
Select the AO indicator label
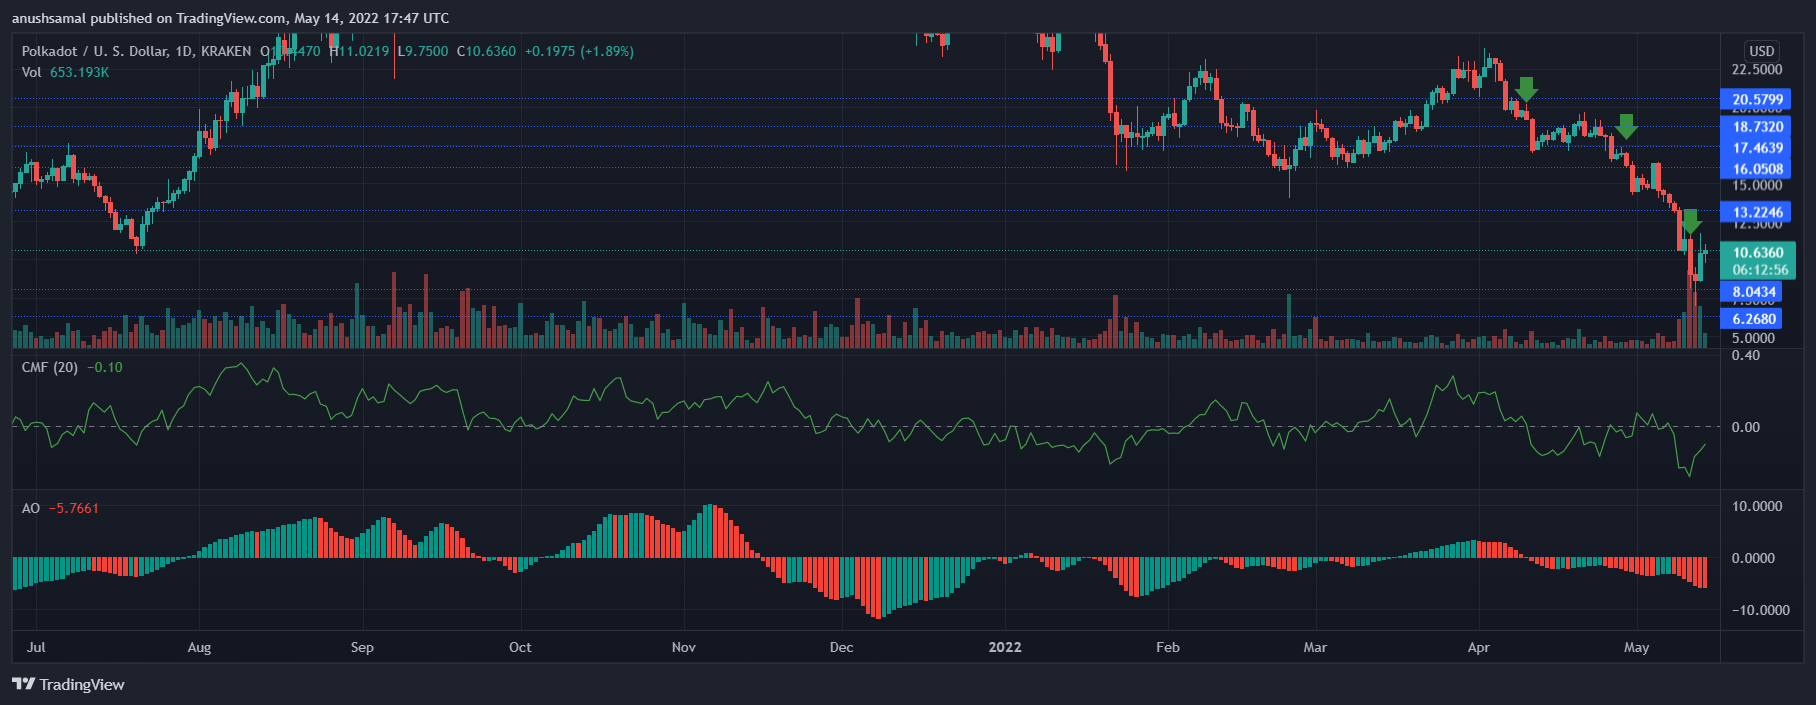click(31, 508)
